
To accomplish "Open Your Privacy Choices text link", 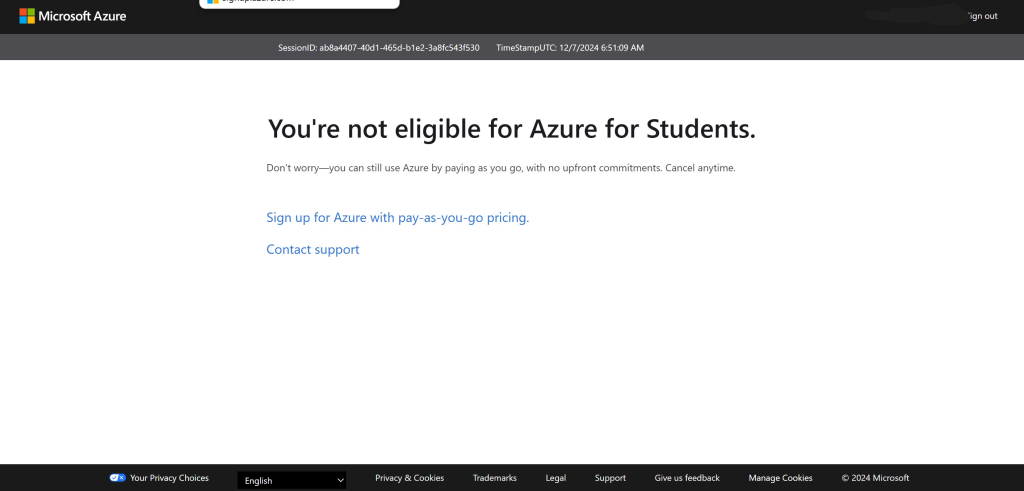I will pos(169,478).
